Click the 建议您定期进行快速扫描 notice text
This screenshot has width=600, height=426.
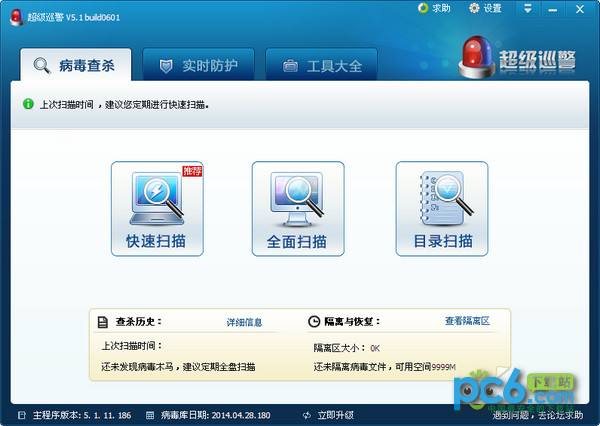pos(157,104)
